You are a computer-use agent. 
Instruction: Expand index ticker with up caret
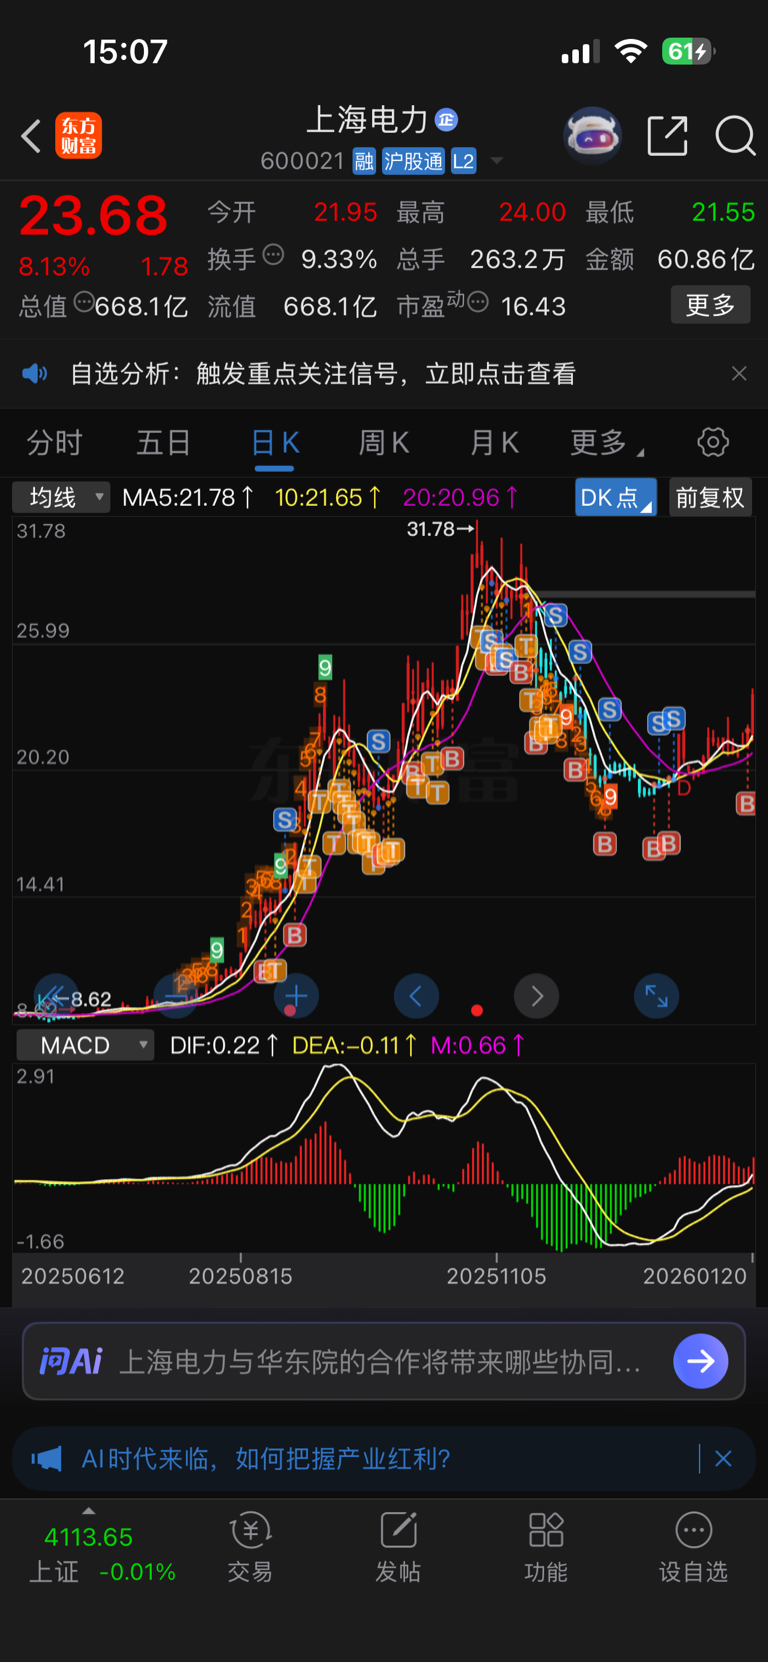click(88, 1511)
